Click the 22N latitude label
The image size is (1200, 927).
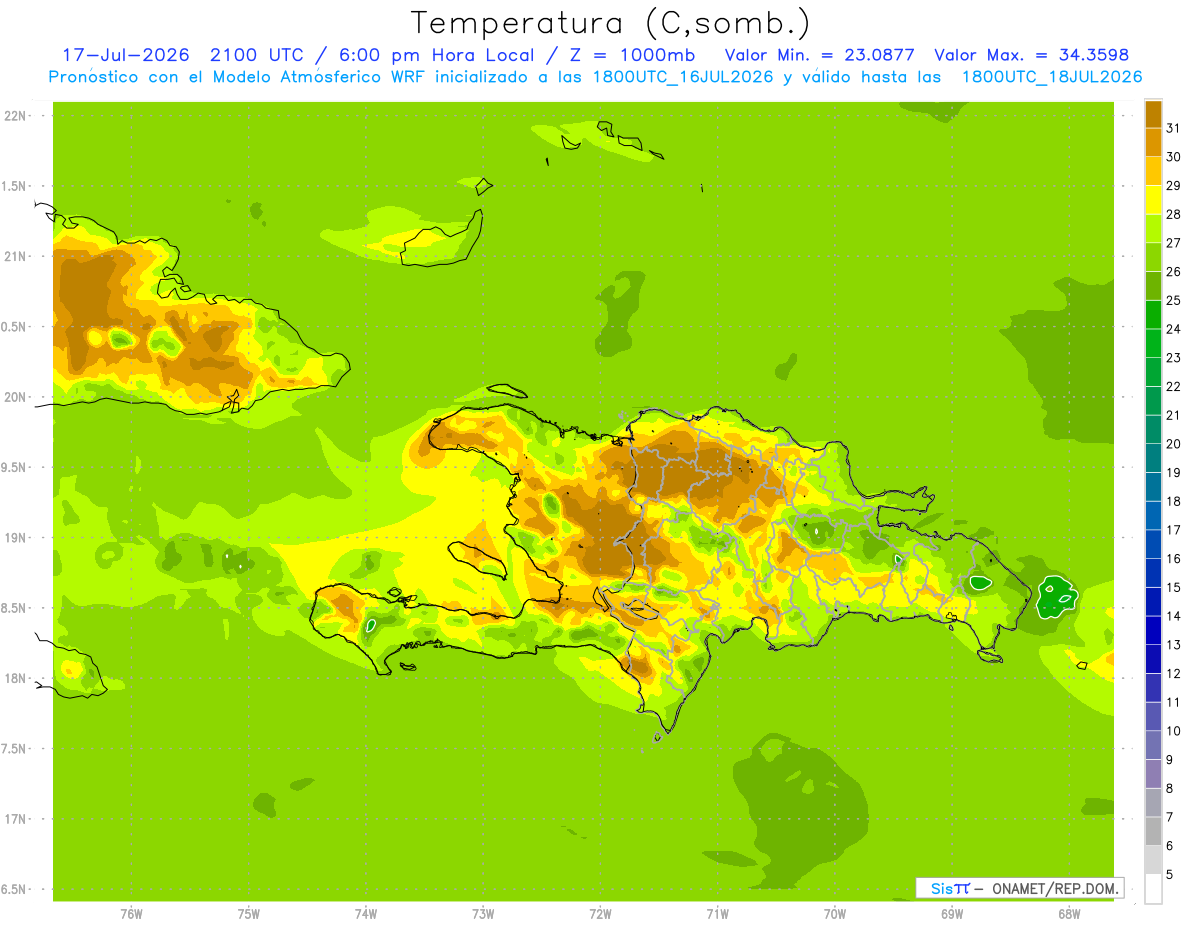coord(14,115)
